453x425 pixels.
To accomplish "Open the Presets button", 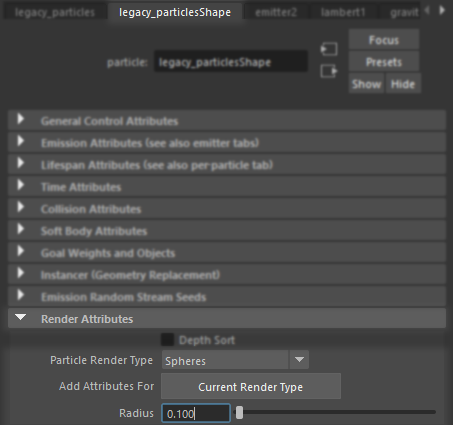I will coord(384,62).
